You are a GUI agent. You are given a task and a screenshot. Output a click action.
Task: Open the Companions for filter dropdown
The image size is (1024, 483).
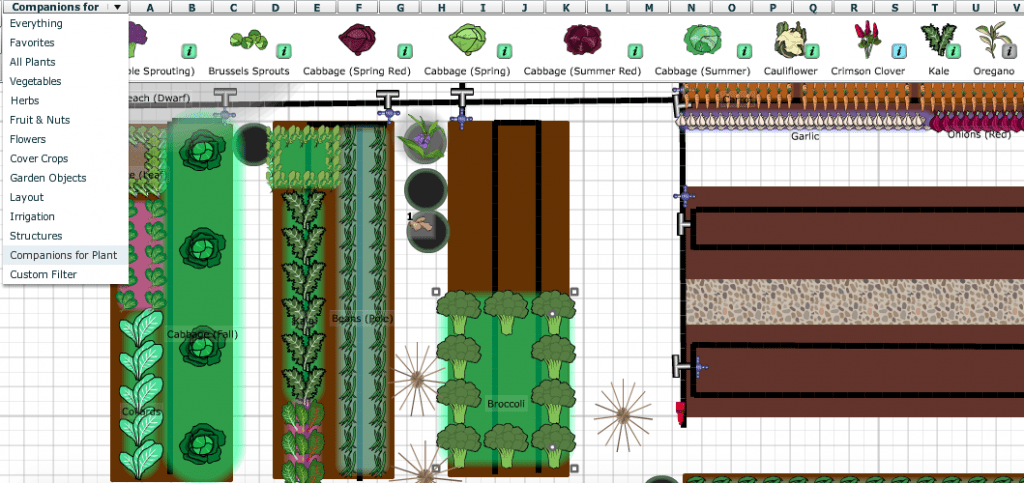65,6
